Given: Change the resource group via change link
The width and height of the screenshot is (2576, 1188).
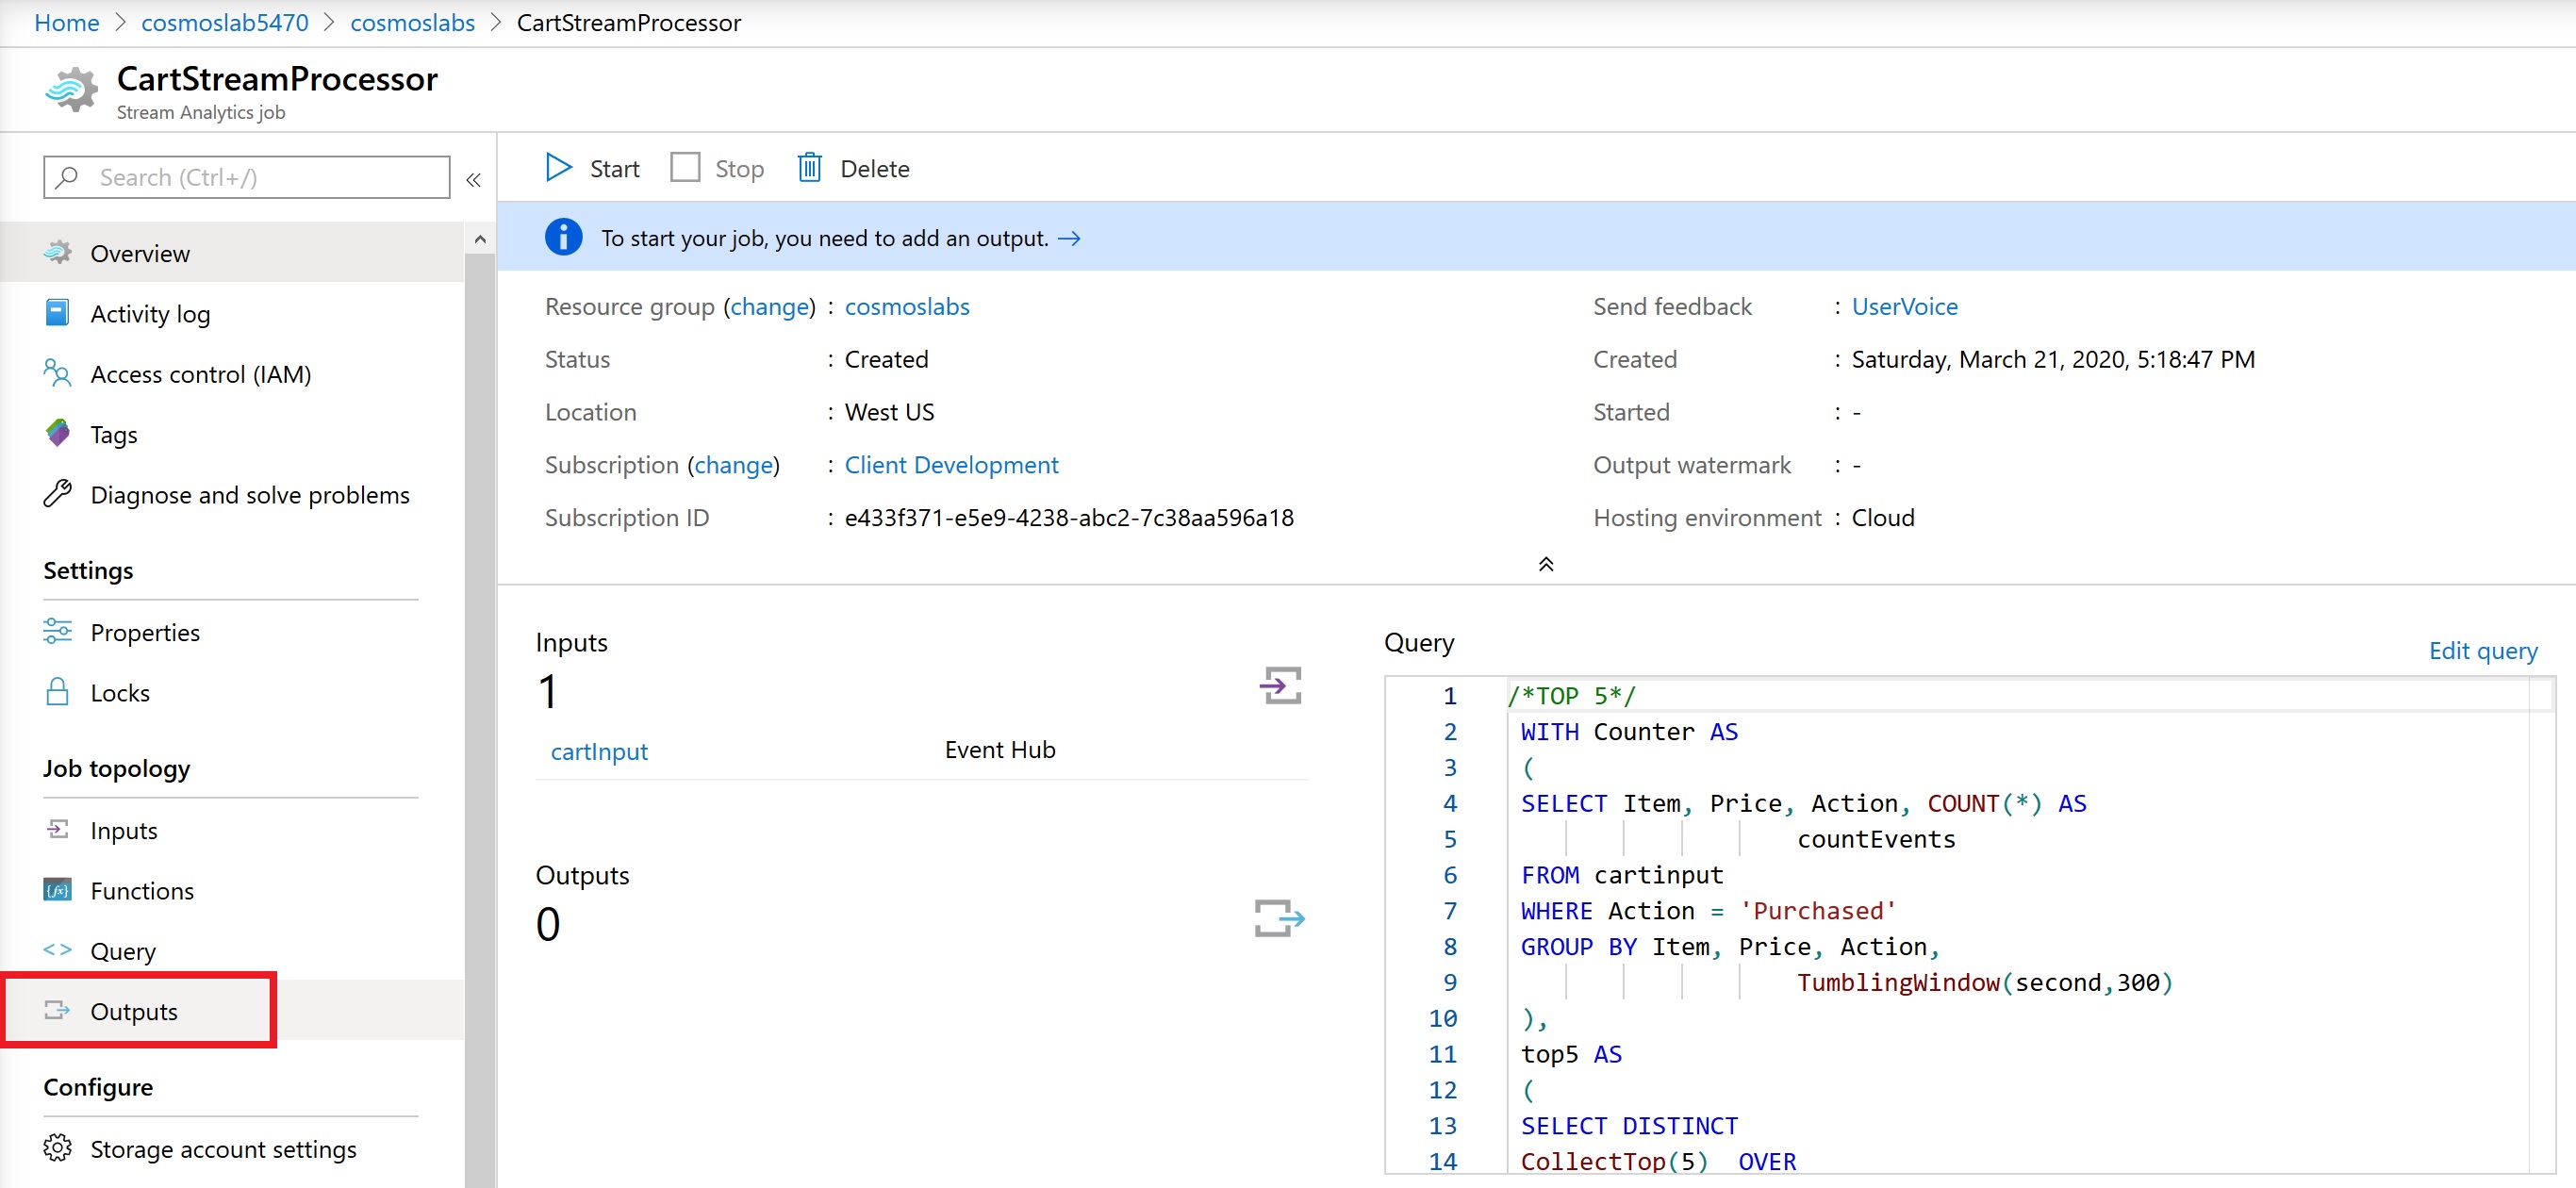Looking at the screenshot, I should 769,306.
